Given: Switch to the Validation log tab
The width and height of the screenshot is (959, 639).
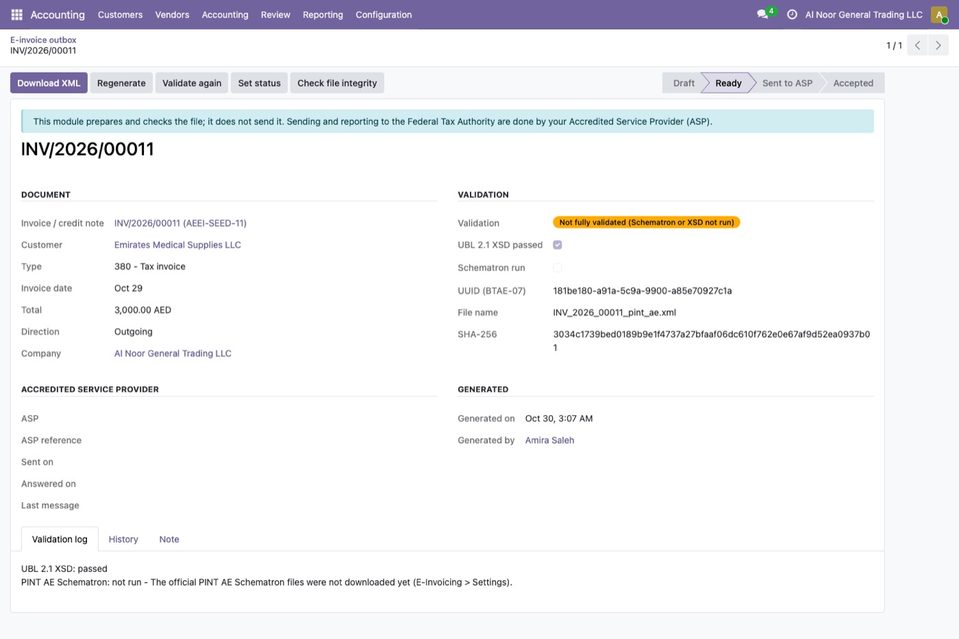Looking at the screenshot, I should (60, 539).
